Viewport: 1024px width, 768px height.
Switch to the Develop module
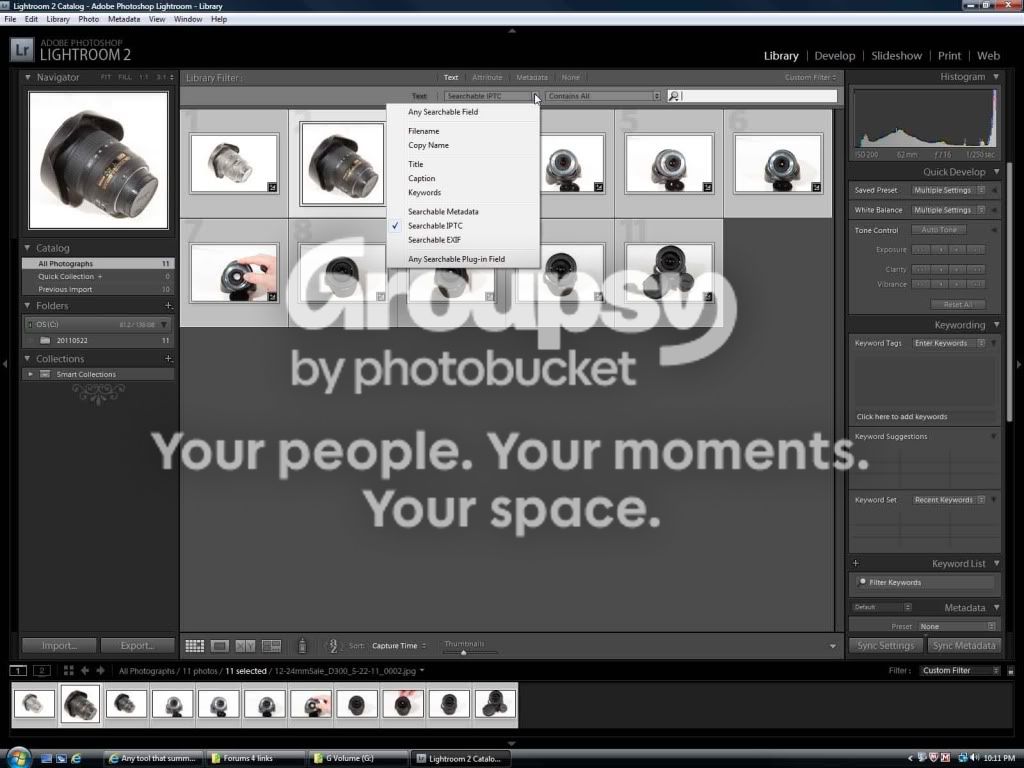click(x=835, y=56)
